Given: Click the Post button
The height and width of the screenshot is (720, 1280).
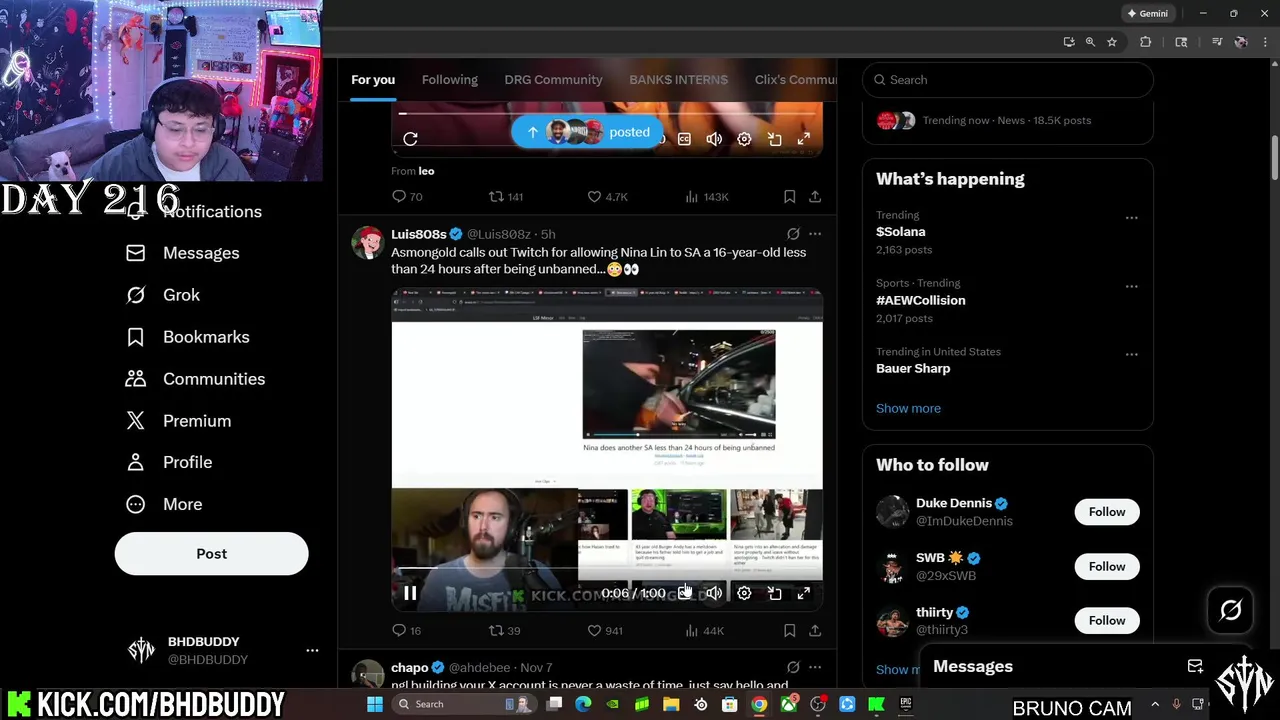Looking at the screenshot, I should pos(211,554).
